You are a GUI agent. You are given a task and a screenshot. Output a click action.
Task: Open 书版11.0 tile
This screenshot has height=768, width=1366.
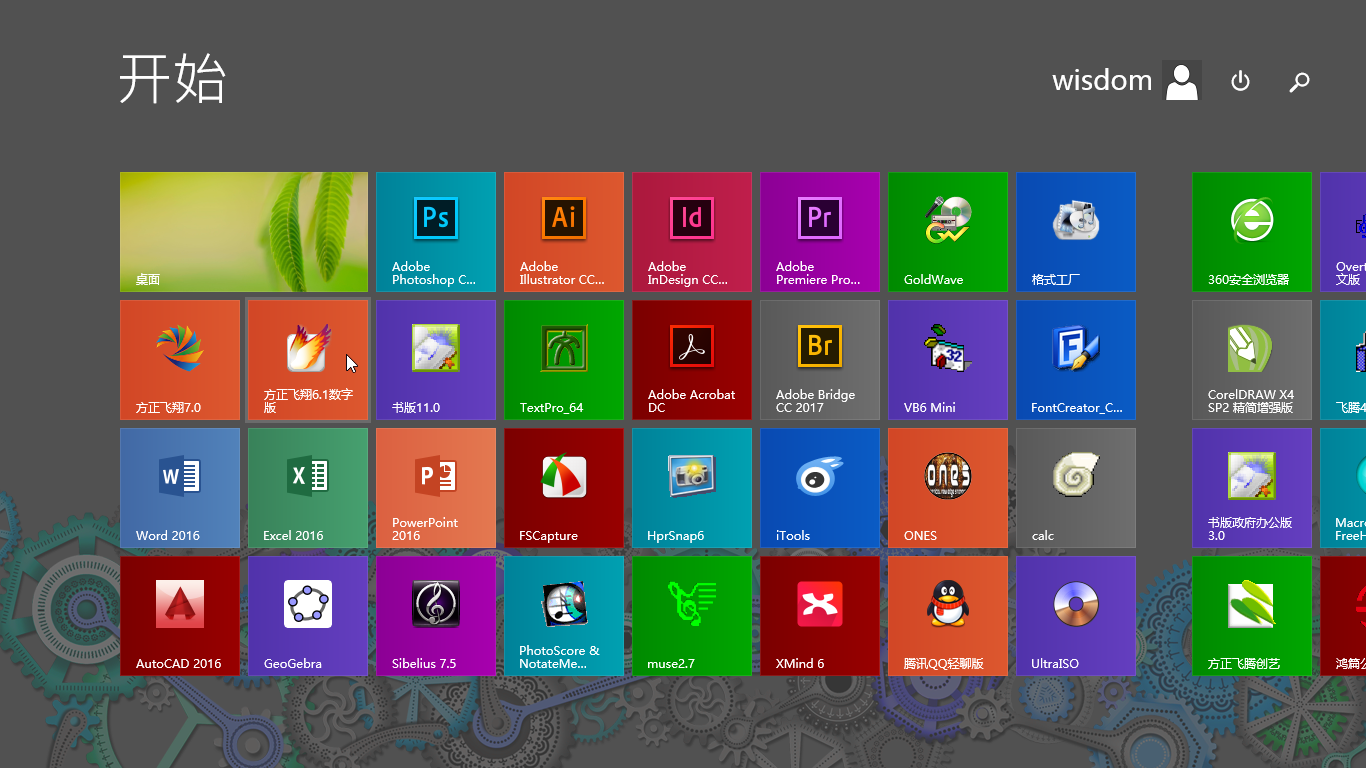[436, 360]
